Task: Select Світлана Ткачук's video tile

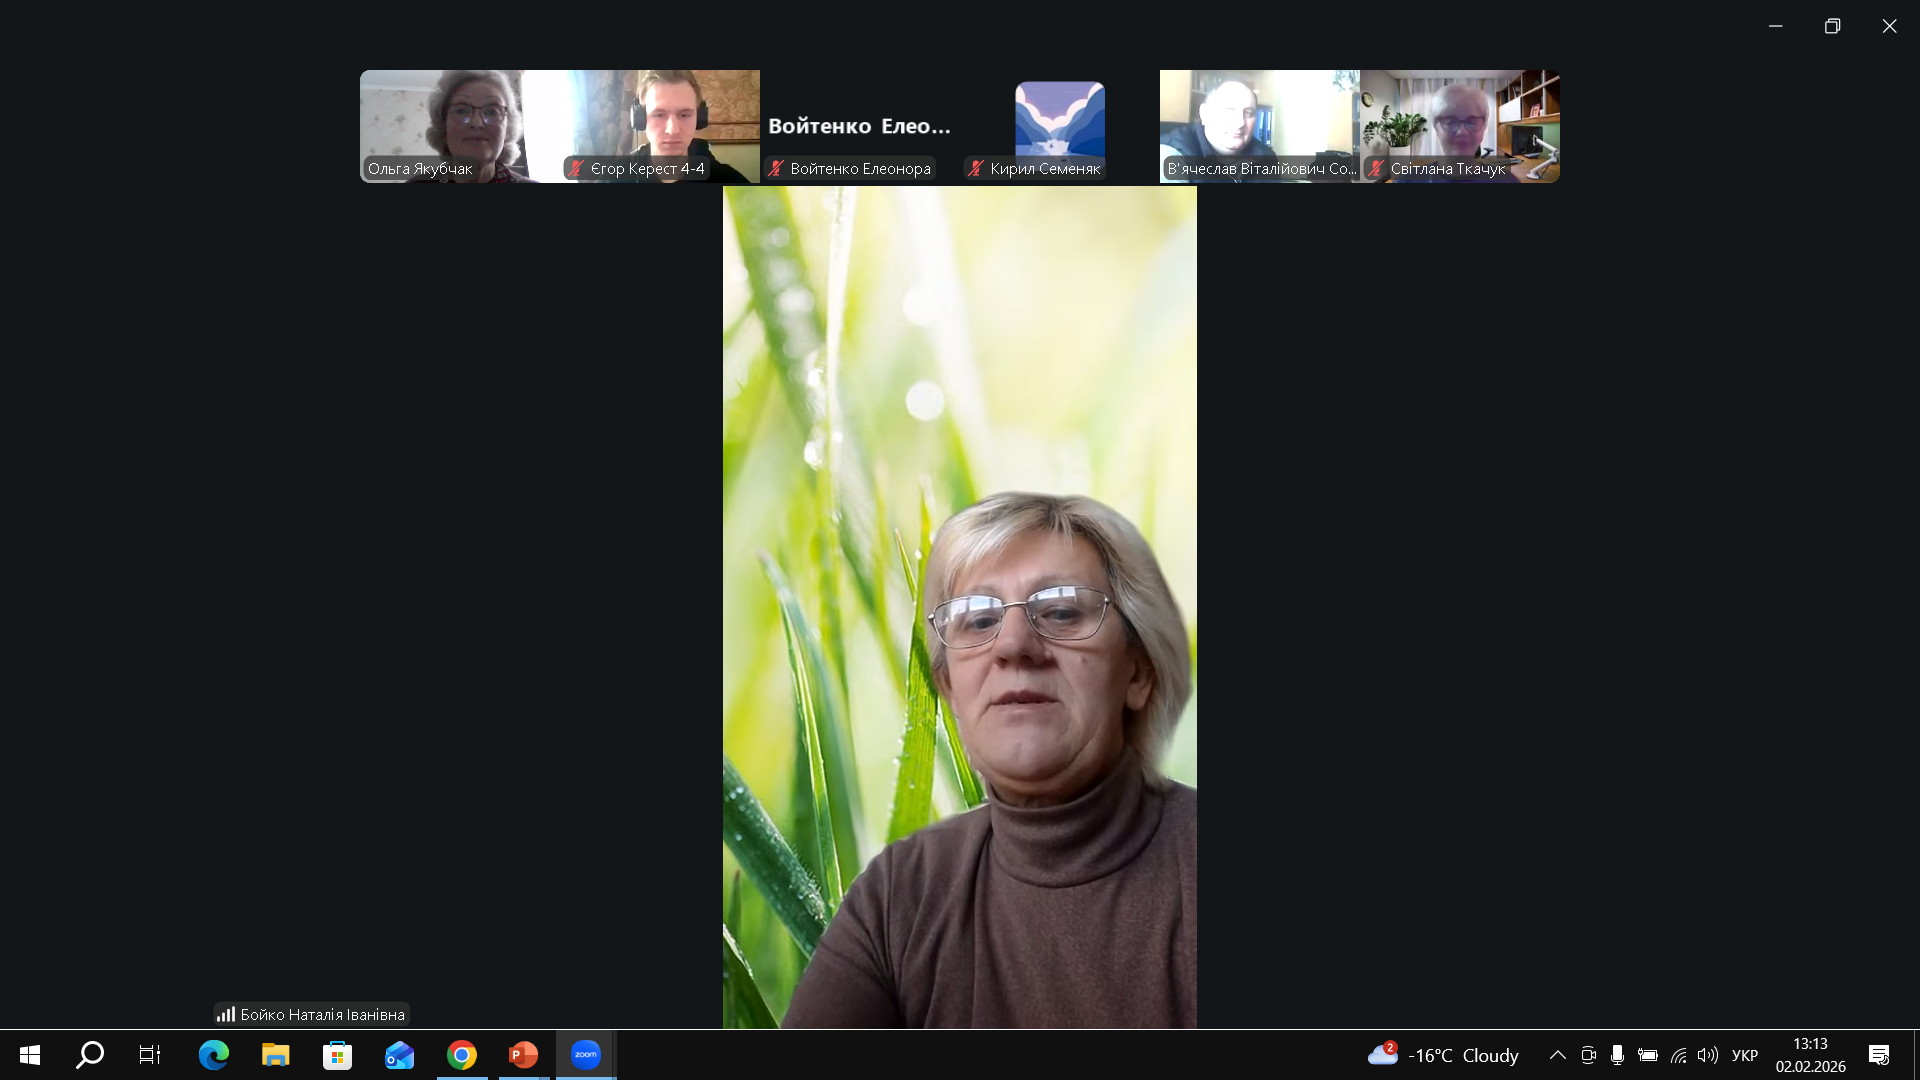Action: coord(1459,120)
